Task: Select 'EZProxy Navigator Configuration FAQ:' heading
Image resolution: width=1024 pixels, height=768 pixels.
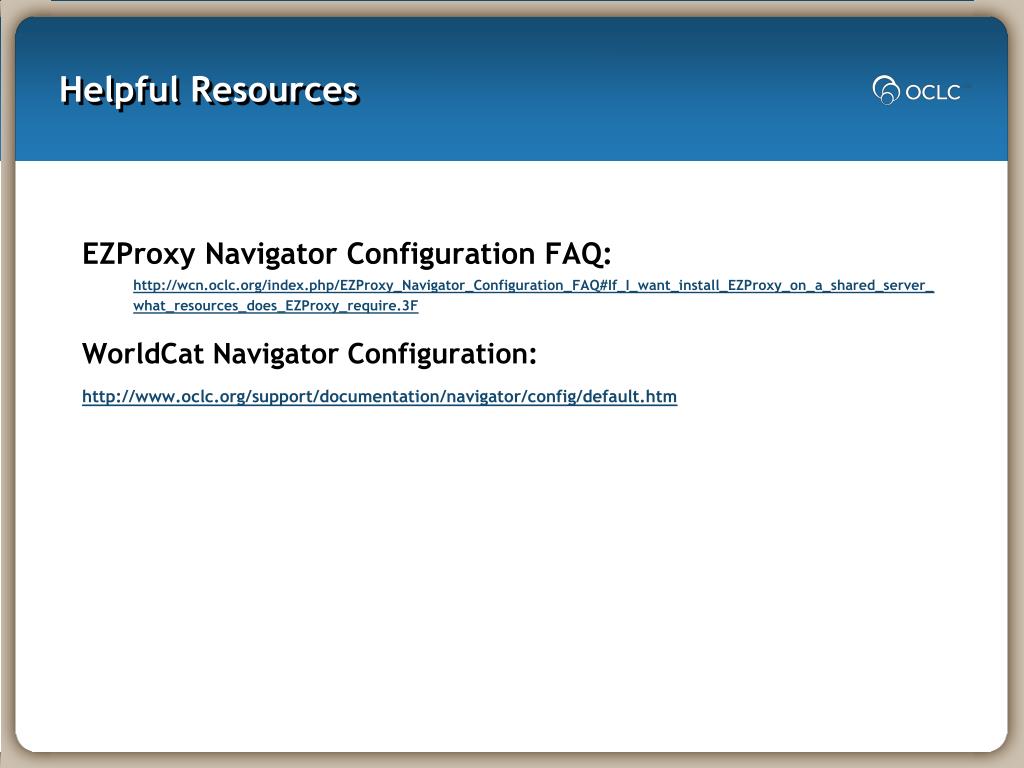Action: (347, 253)
